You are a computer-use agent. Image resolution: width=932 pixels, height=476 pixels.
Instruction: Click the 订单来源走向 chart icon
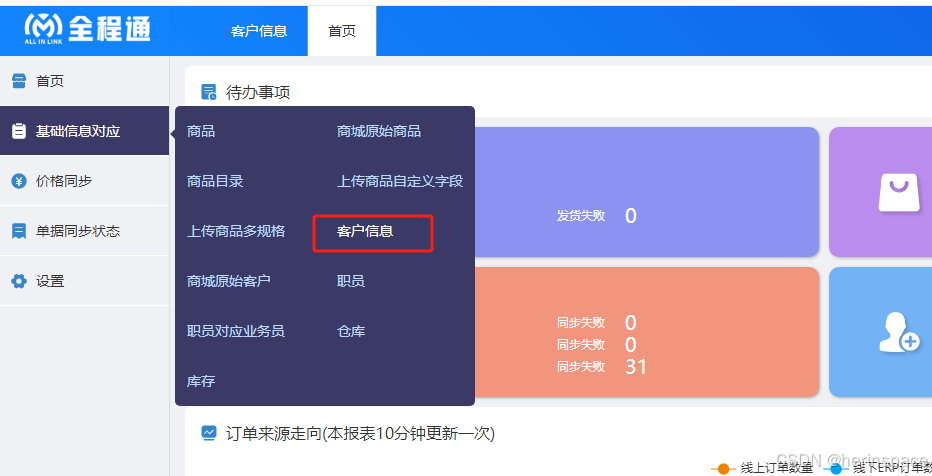point(209,433)
